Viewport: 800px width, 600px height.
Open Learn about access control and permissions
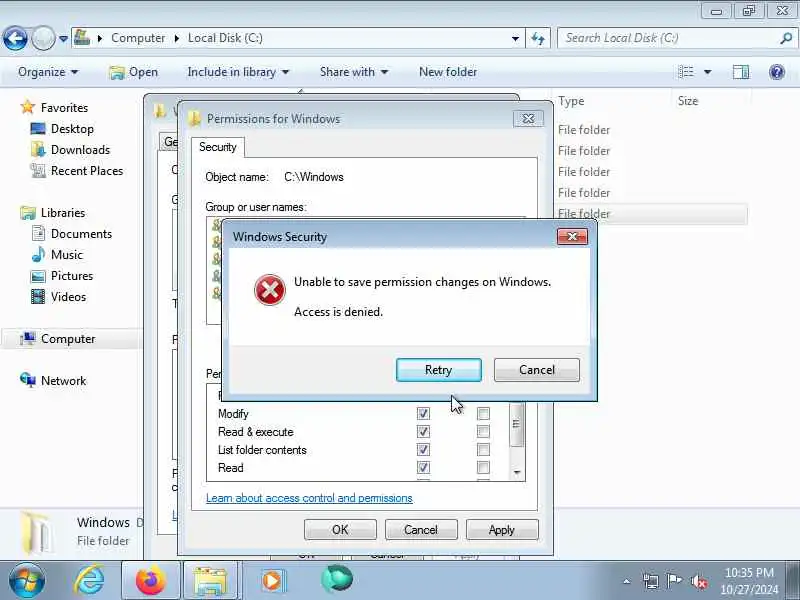[x=309, y=498]
